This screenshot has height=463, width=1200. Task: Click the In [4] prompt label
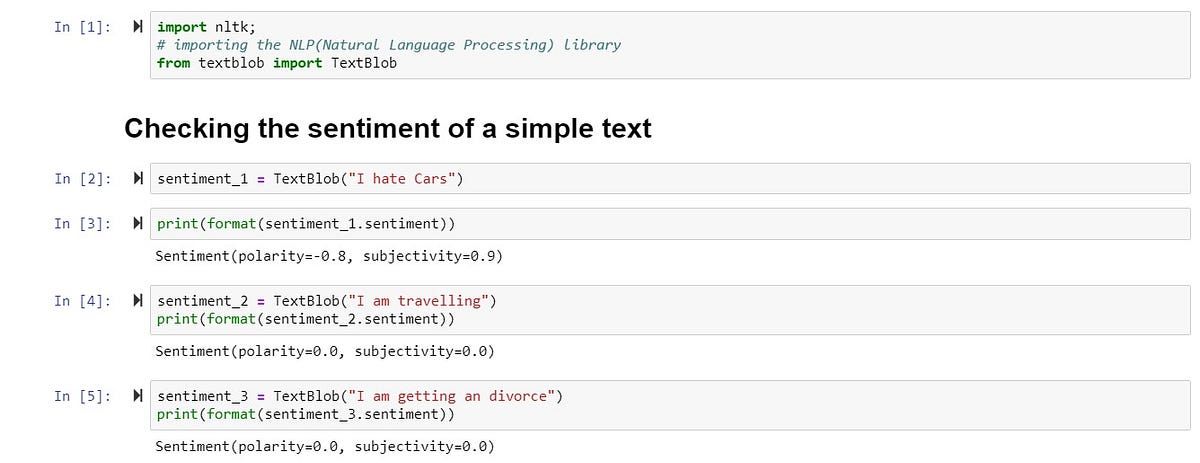[83, 301]
